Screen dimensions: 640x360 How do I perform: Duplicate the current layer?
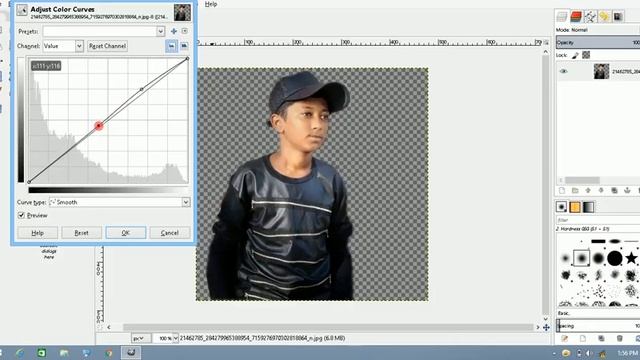pos(614,191)
